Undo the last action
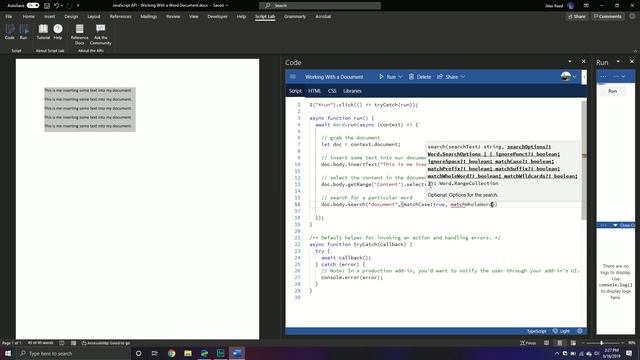 56,6
